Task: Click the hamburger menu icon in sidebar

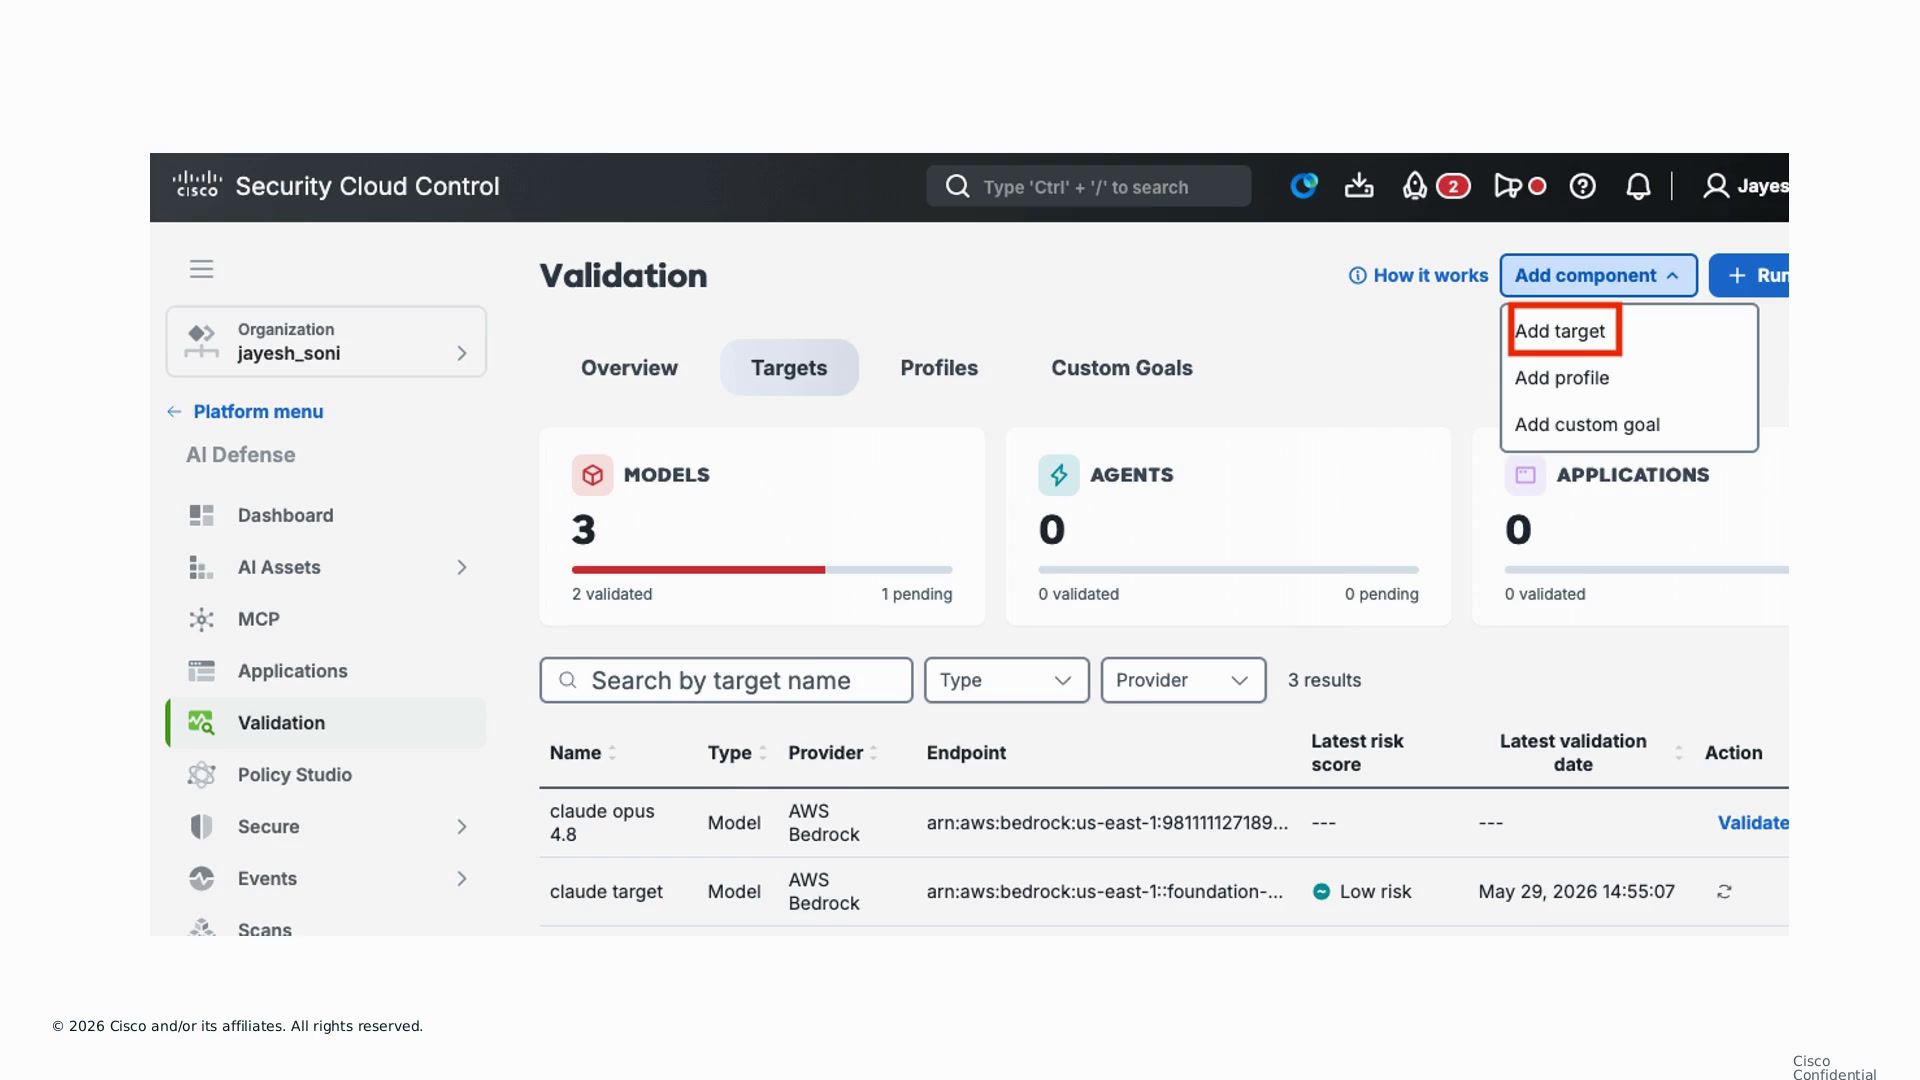Action: pos(201,269)
